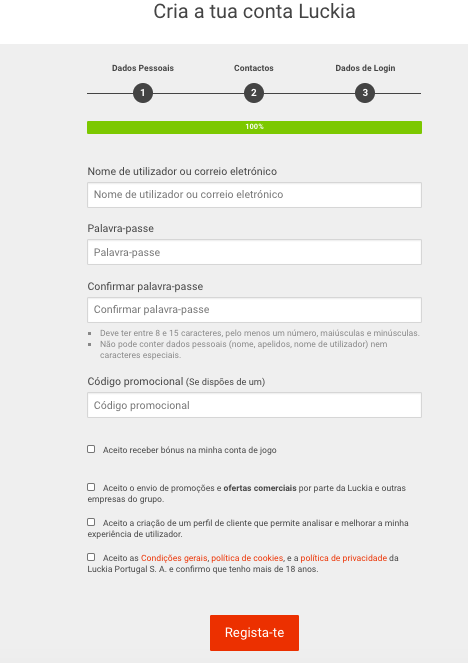Select step 2 circle for Contactos
The height and width of the screenshot is (663, 468).
click(254, 93)
